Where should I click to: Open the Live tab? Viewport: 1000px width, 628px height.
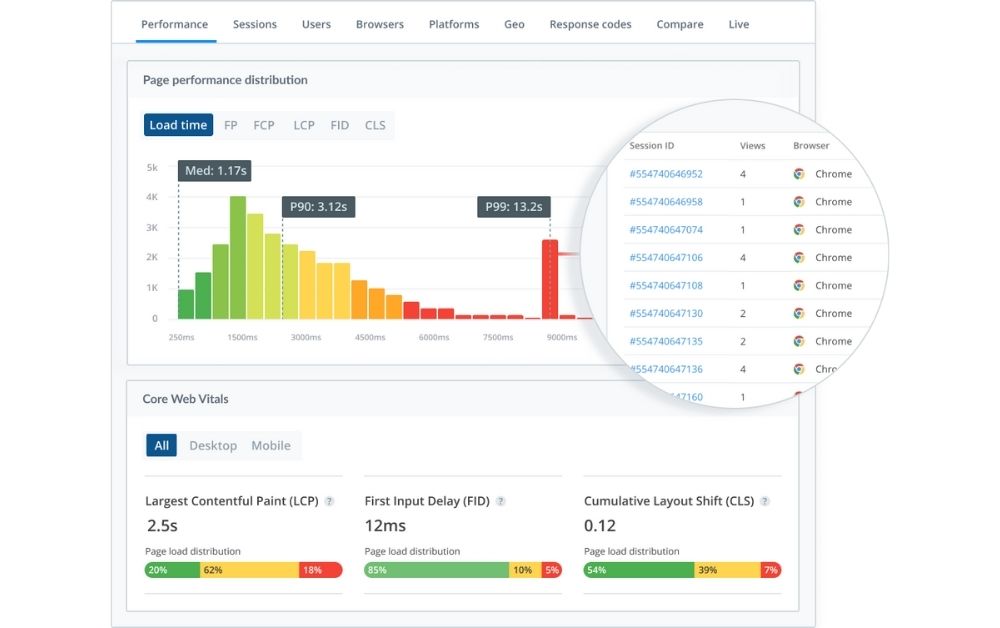click(x=738, y=24)
